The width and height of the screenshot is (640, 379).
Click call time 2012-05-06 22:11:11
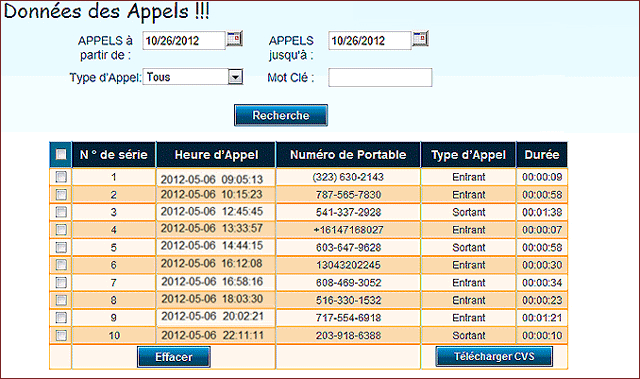pos(212,335)
